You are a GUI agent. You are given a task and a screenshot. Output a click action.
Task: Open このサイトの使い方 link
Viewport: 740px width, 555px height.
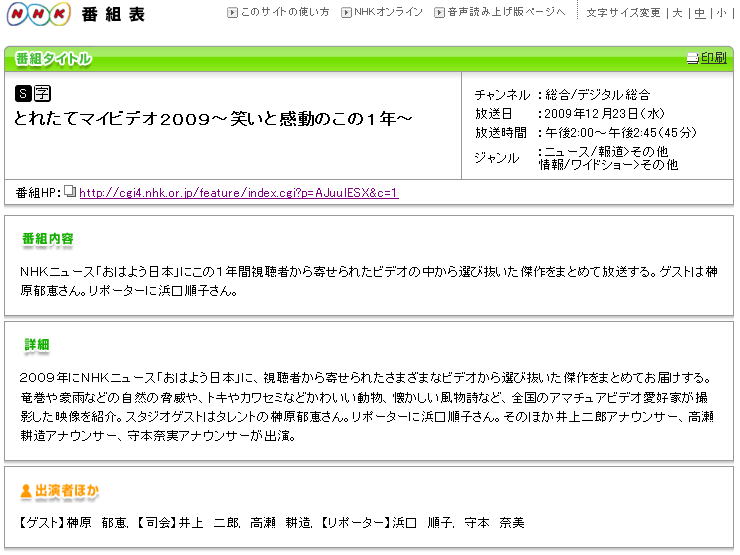(x=285, y=12)
